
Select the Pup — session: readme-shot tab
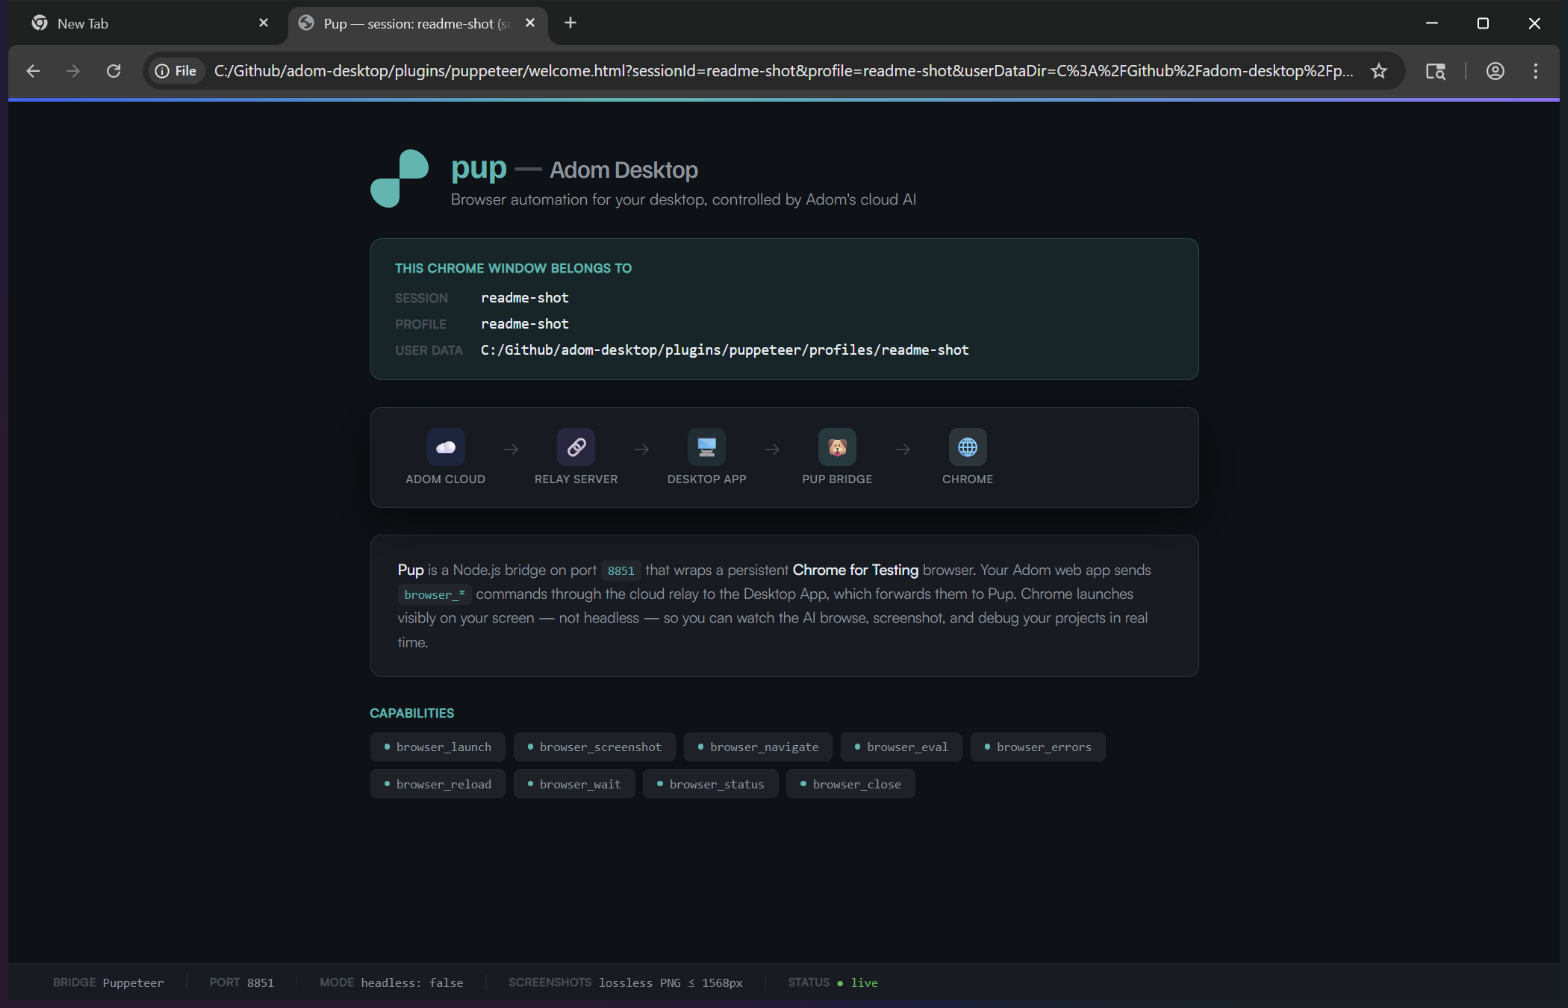click(418, 23)
